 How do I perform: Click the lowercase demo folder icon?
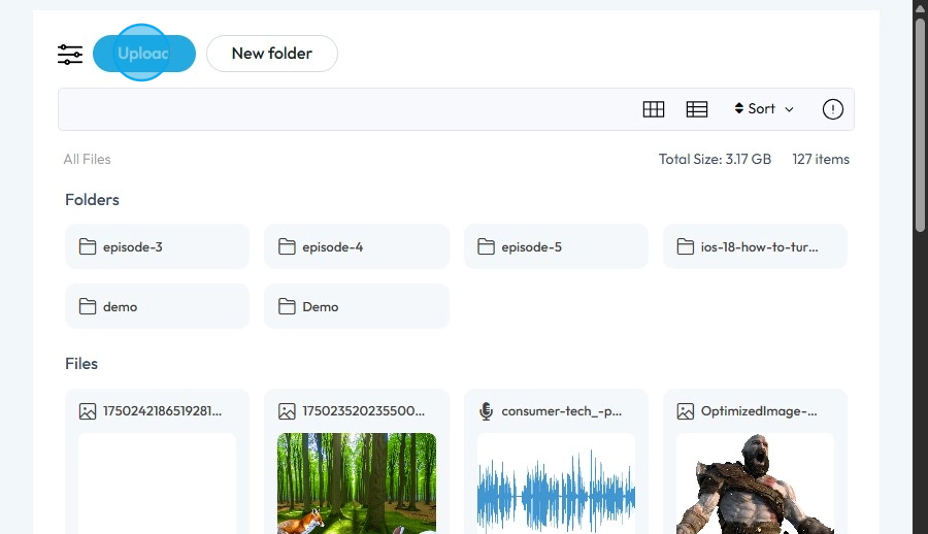(x=87, y=307)
